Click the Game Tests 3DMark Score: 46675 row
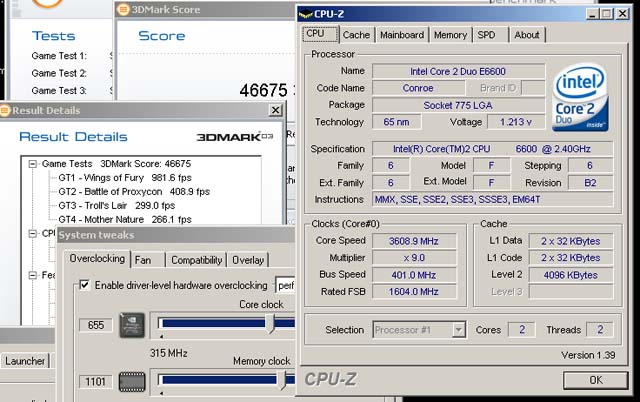The height and width of the screenshot is (402, 640). 116,164
